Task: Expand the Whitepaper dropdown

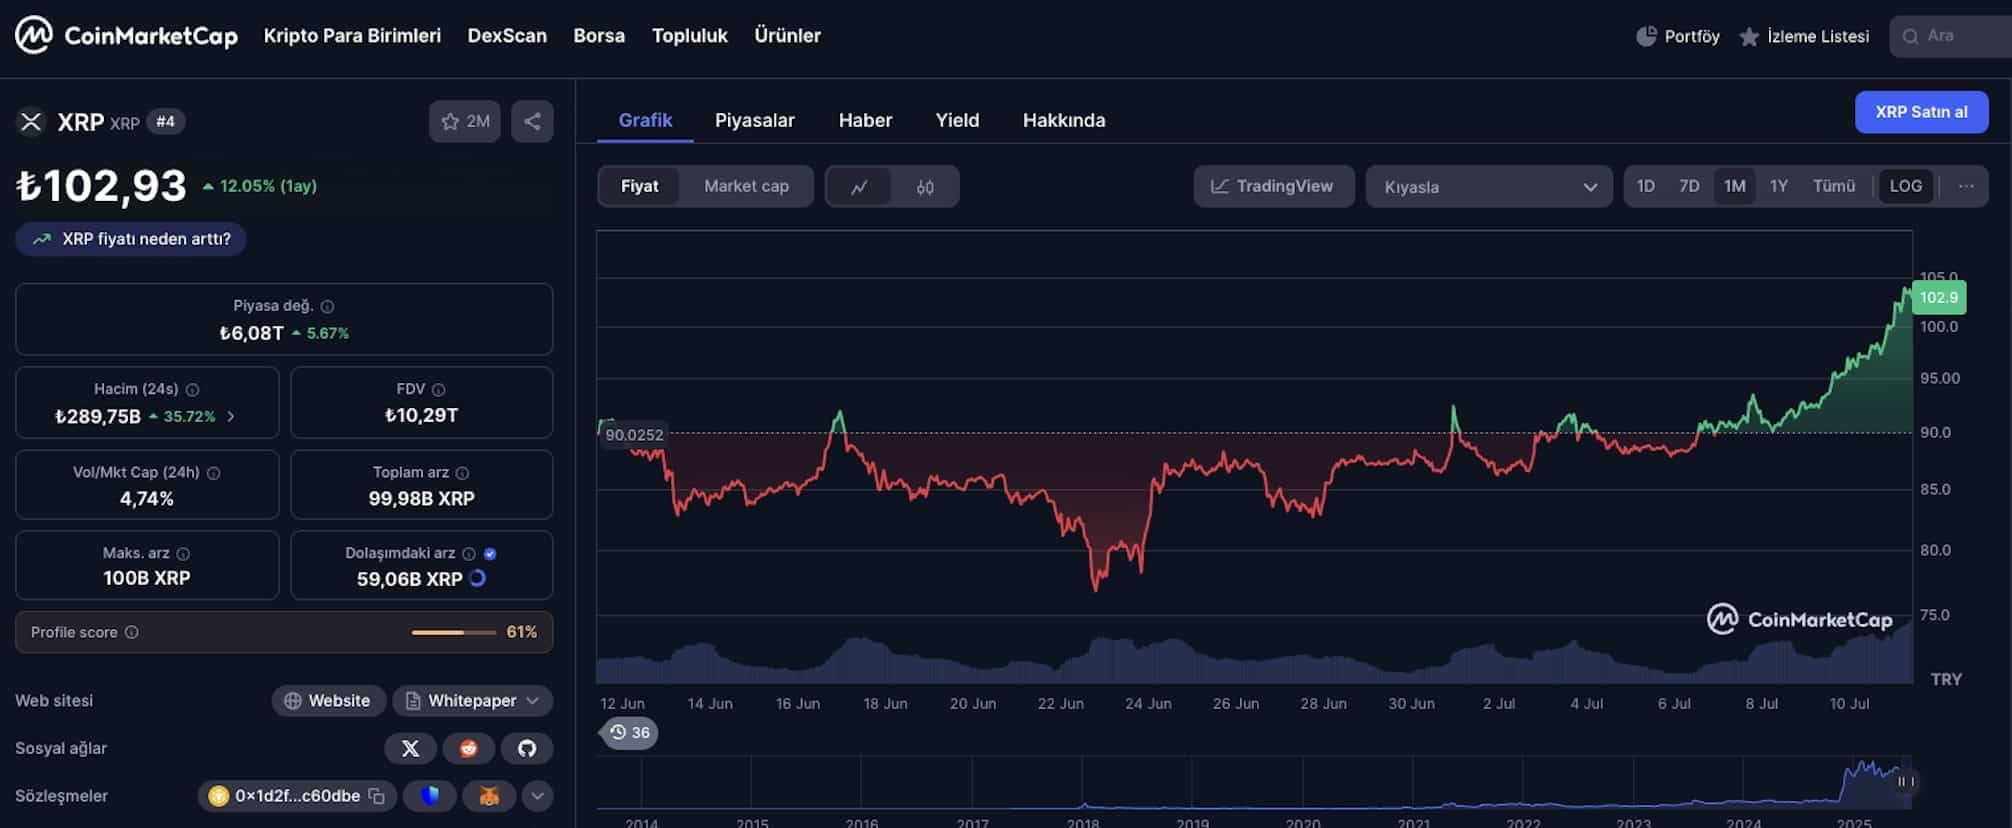Action: pyautogui.click(x=472, y=701)
